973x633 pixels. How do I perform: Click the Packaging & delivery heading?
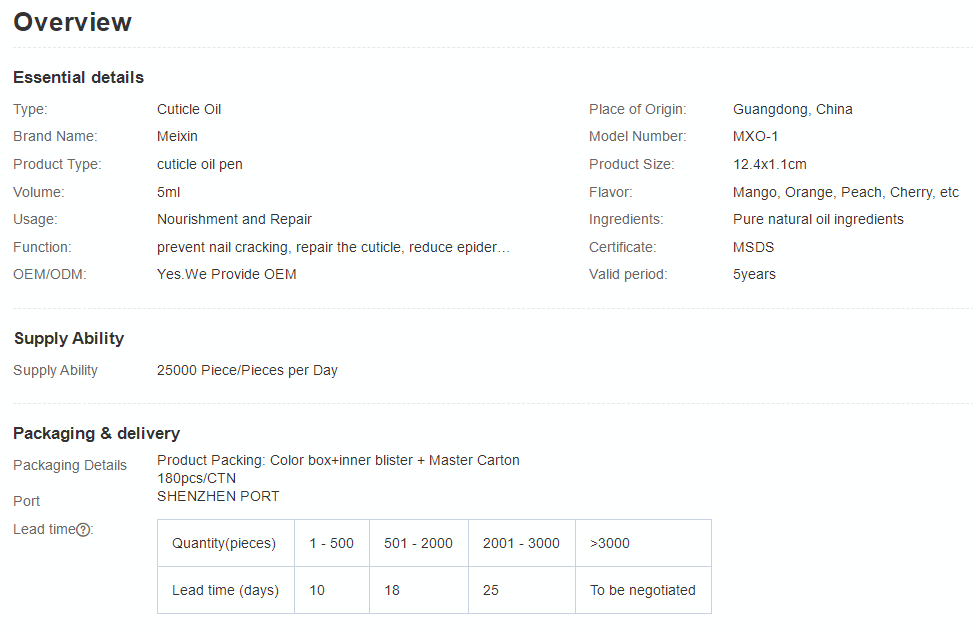point(96,434)
